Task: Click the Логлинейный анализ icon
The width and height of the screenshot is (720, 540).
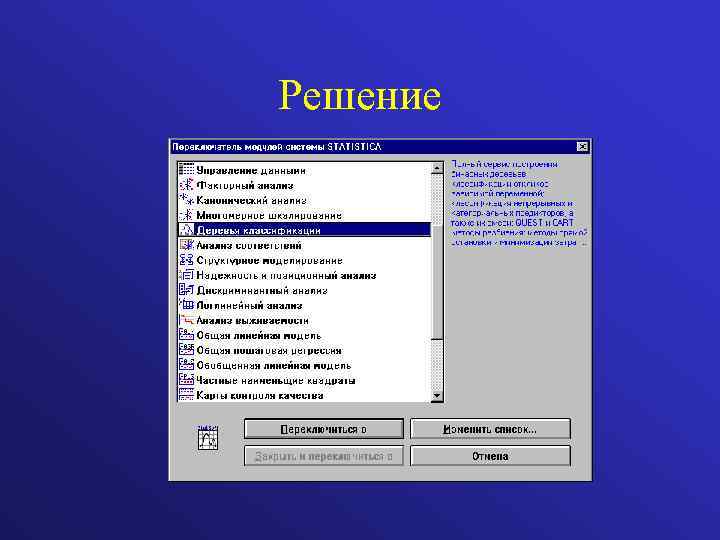Action: (186, 305)
